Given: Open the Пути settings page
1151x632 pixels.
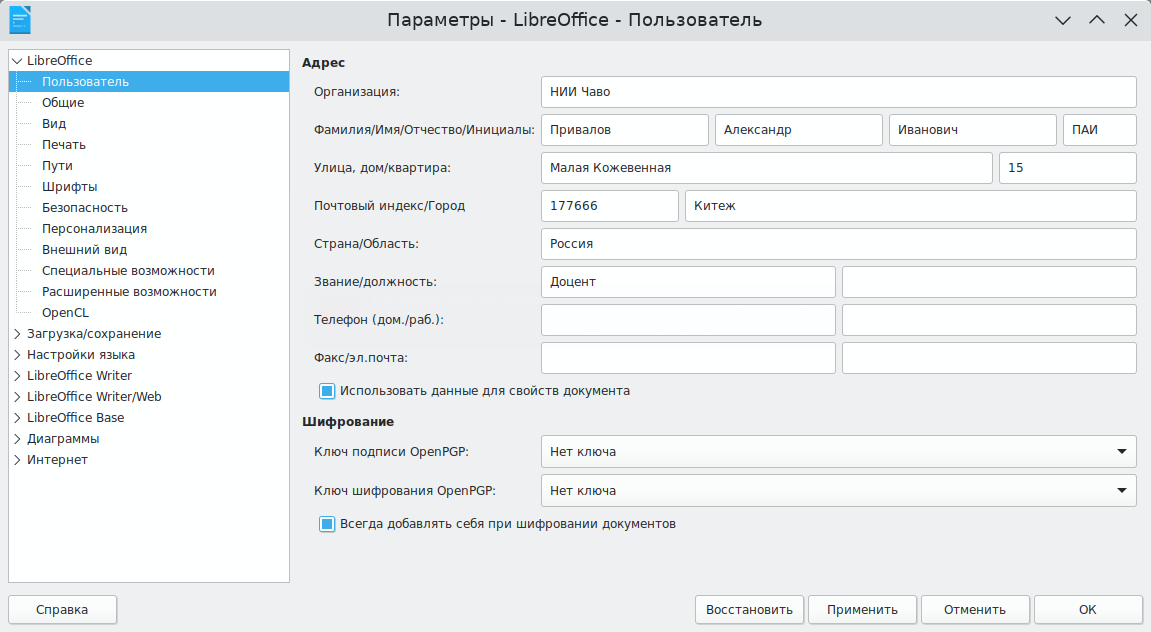Looking at the screenshot, I should 57,166.
